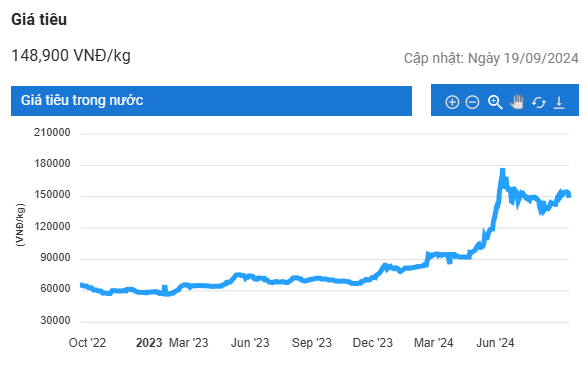Select the magnifier selection zoom tool
Viewport: 588px width, 366px height.
495,102
